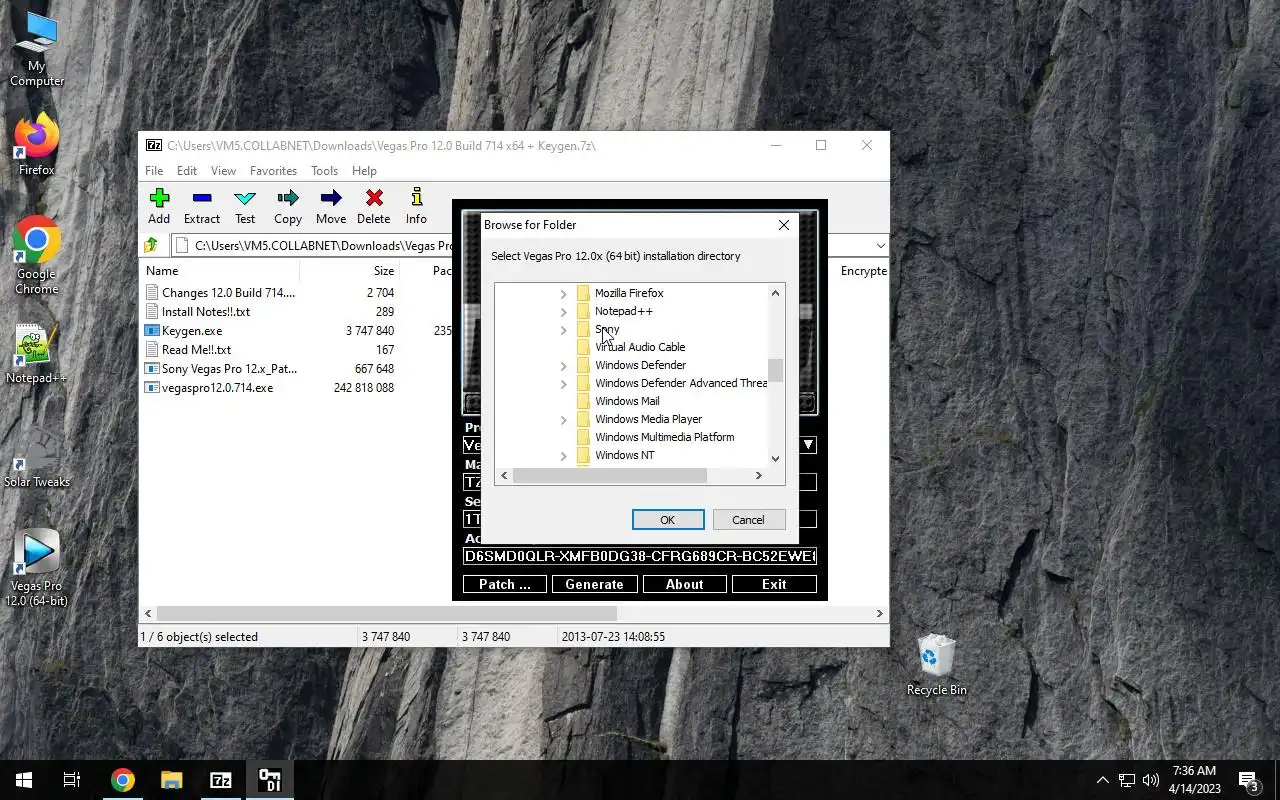Click the Patch button in keygen
The height and width of the screenshot is (800, 1280).
(505, 584)
